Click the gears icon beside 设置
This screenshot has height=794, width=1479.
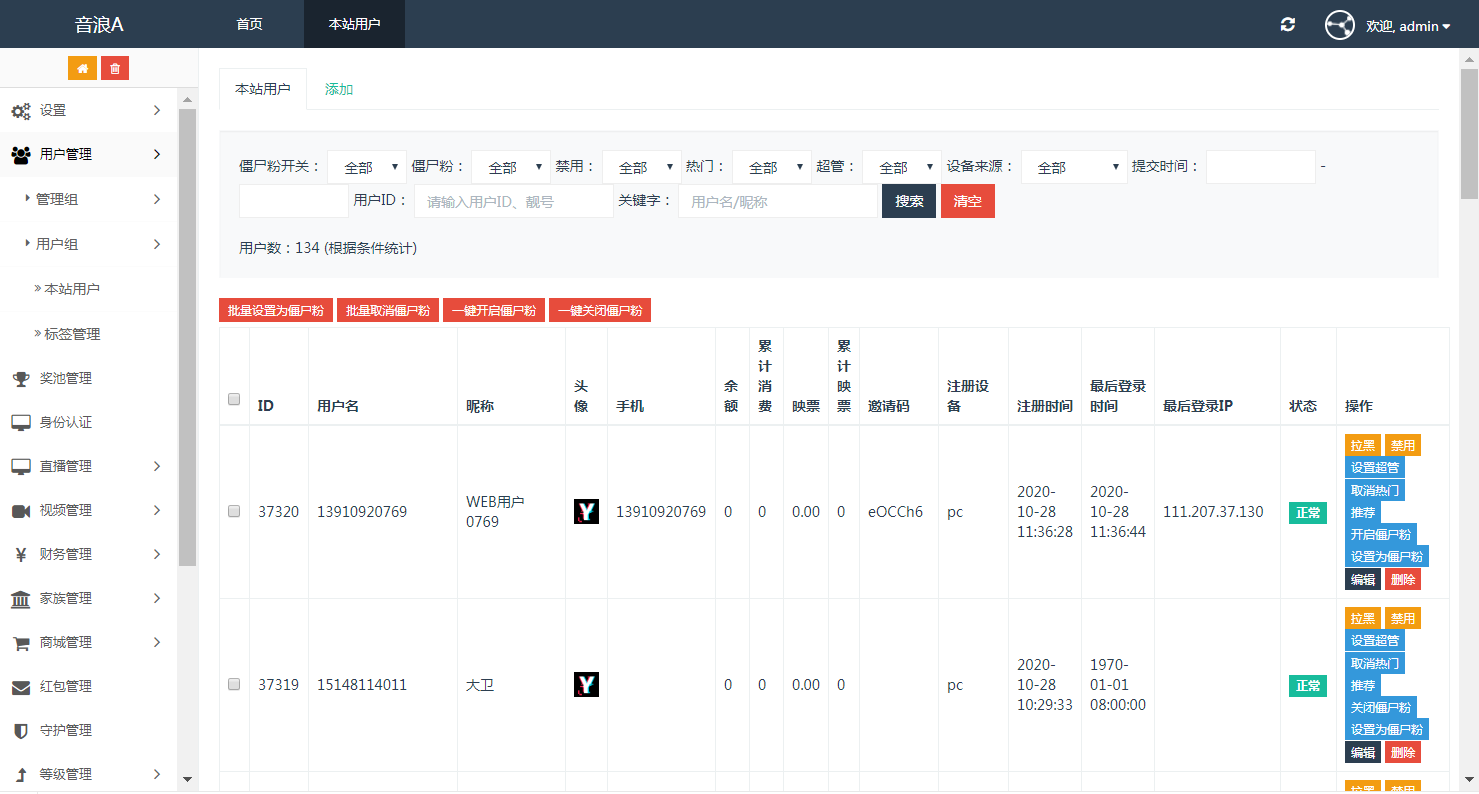coord(20,111)
